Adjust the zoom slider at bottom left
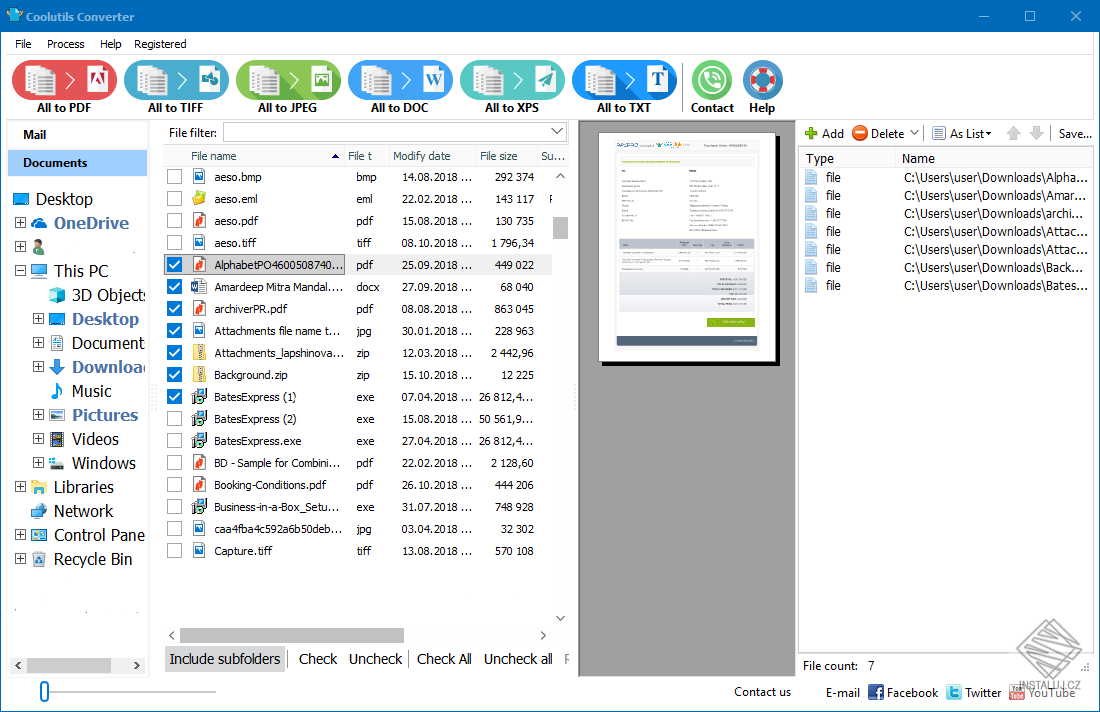 [x=44, y=691]
